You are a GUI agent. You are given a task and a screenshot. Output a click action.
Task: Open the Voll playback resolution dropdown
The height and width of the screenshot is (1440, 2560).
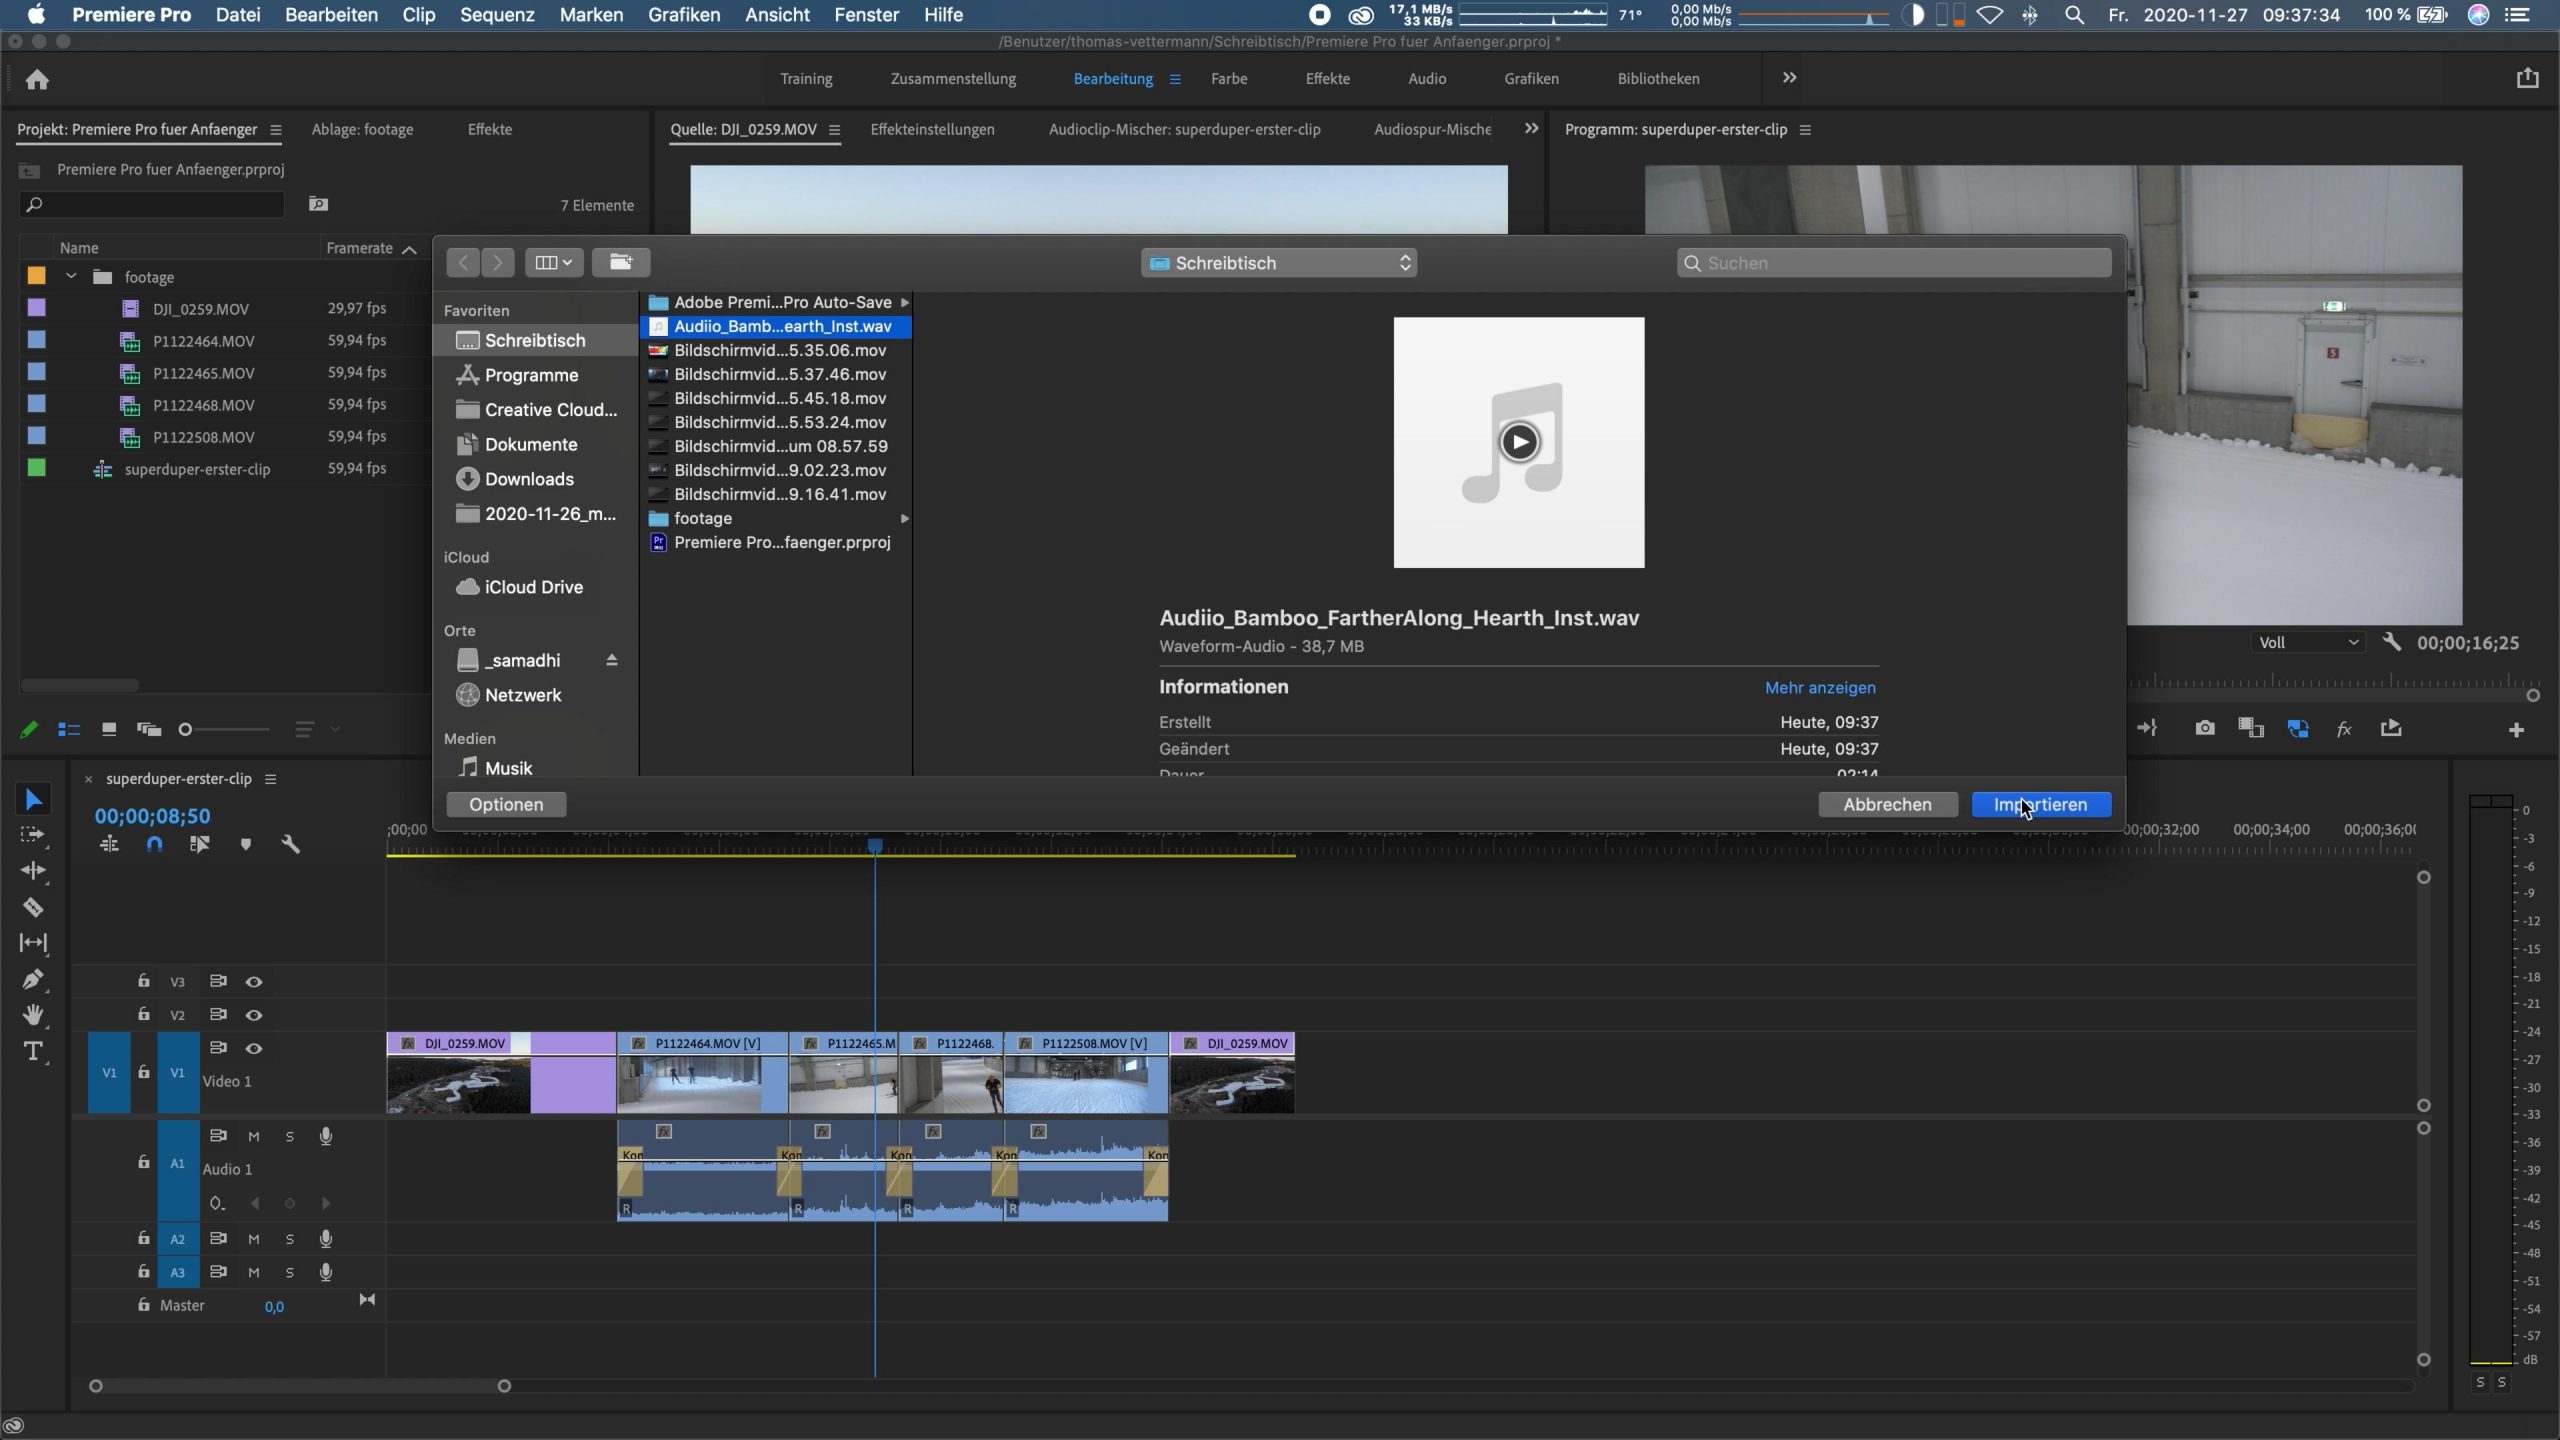click(x=2308, y=642)
